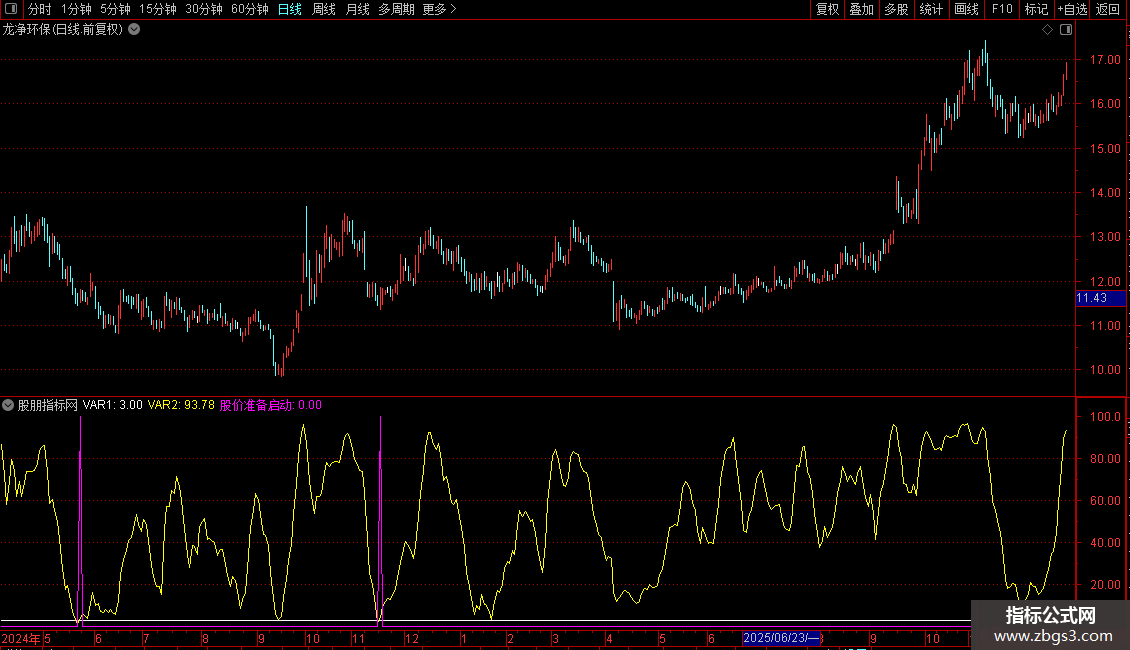The height and width of the screenshot is (650, 1130).
Task: Click the VAR1: 3.00 value label
Action: 112,405
